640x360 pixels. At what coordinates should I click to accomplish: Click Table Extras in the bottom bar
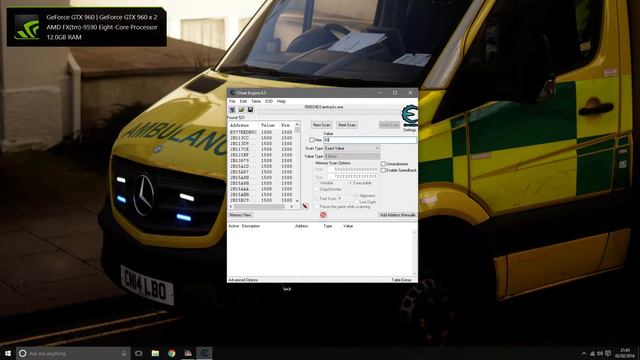pos(402,280)
